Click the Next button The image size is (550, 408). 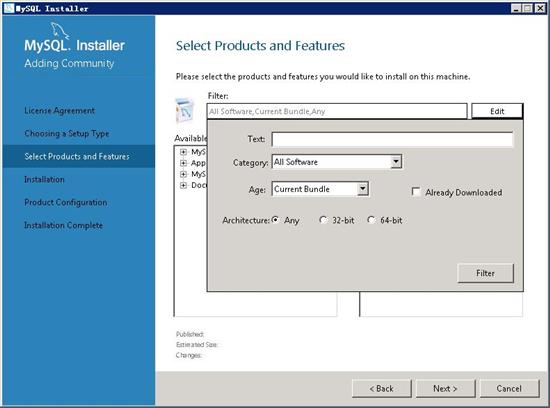coord(445,388)
